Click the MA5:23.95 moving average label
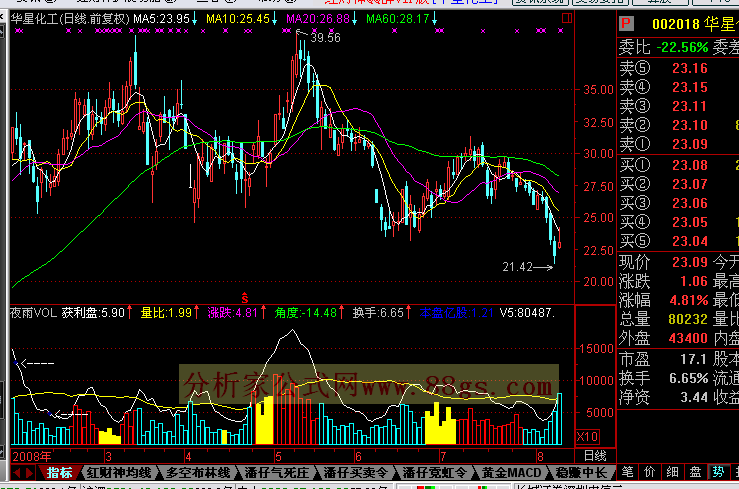739x489 pixels. coord(161,19)
